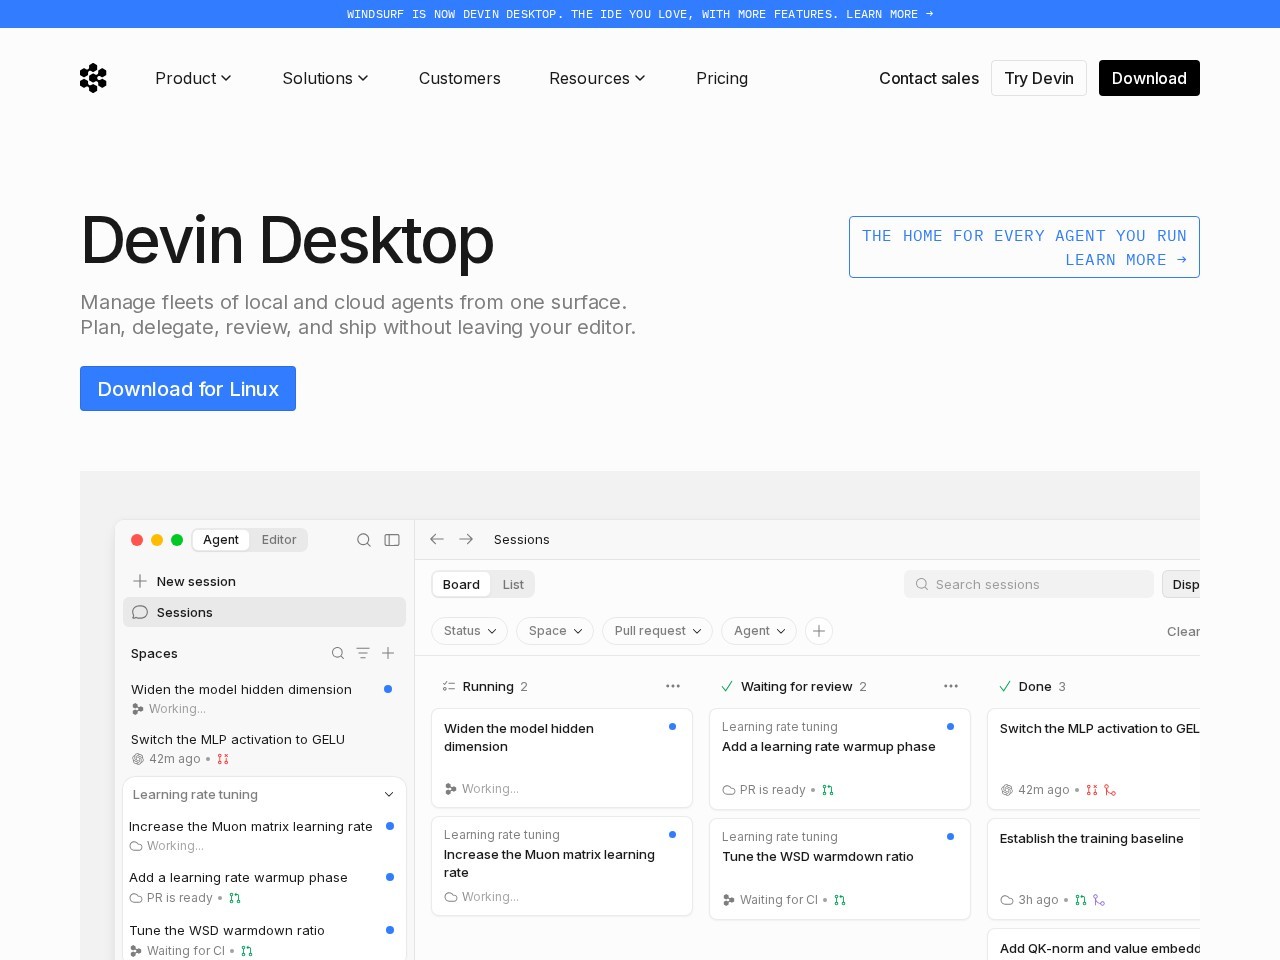The image size is (1280, 960).
Task: Click the search icon beside the Agent/Editor switch
Action: (364, 540)
